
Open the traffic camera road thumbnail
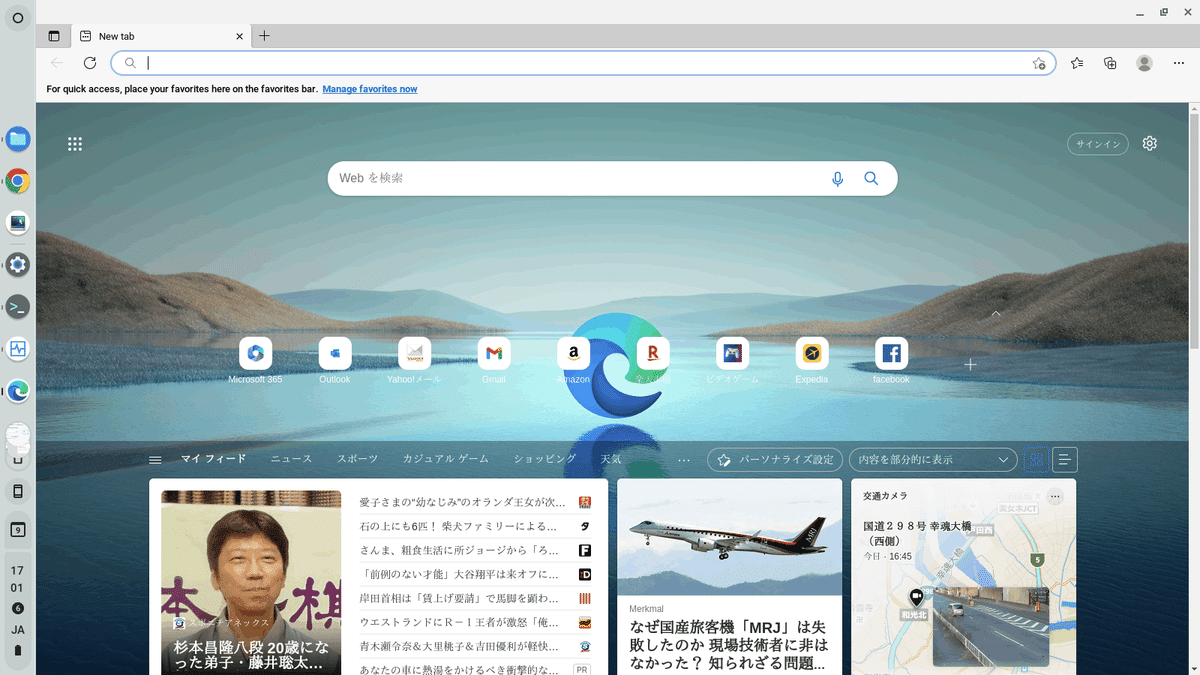click(991, 626)
